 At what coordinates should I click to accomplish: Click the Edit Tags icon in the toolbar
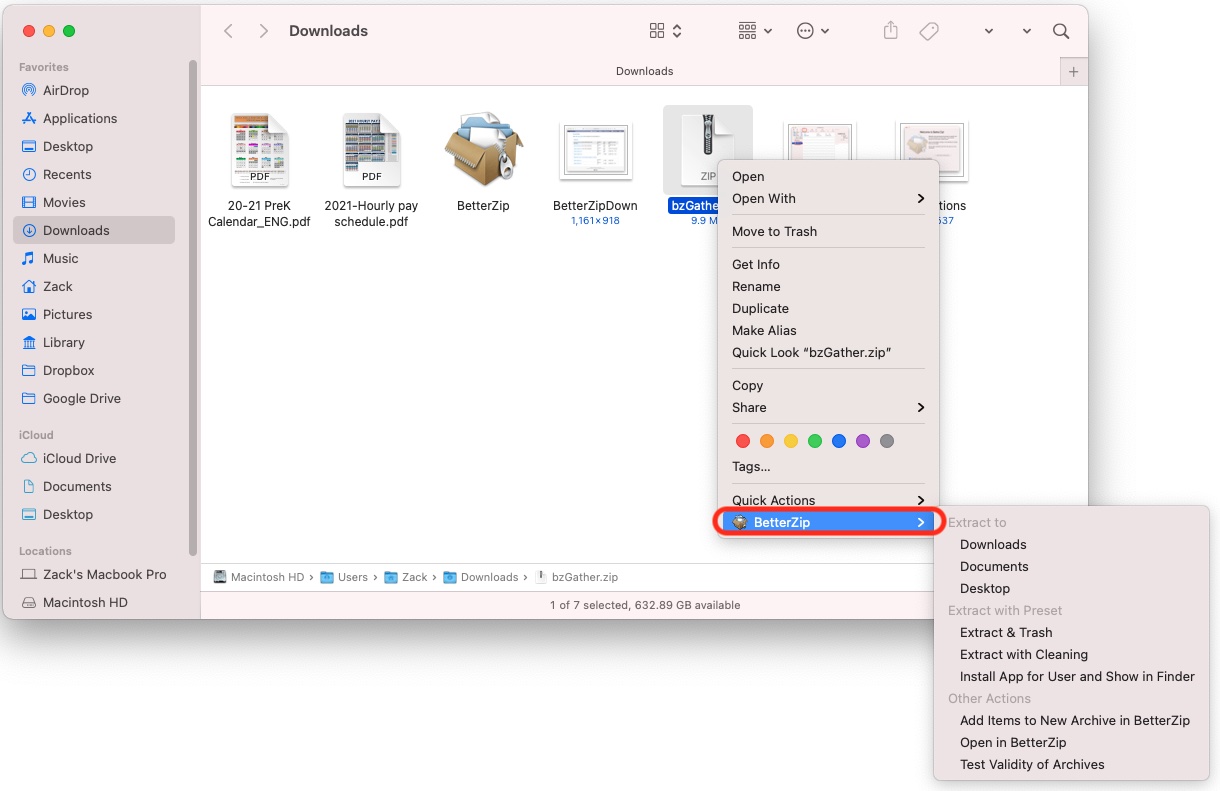point(929,31)
